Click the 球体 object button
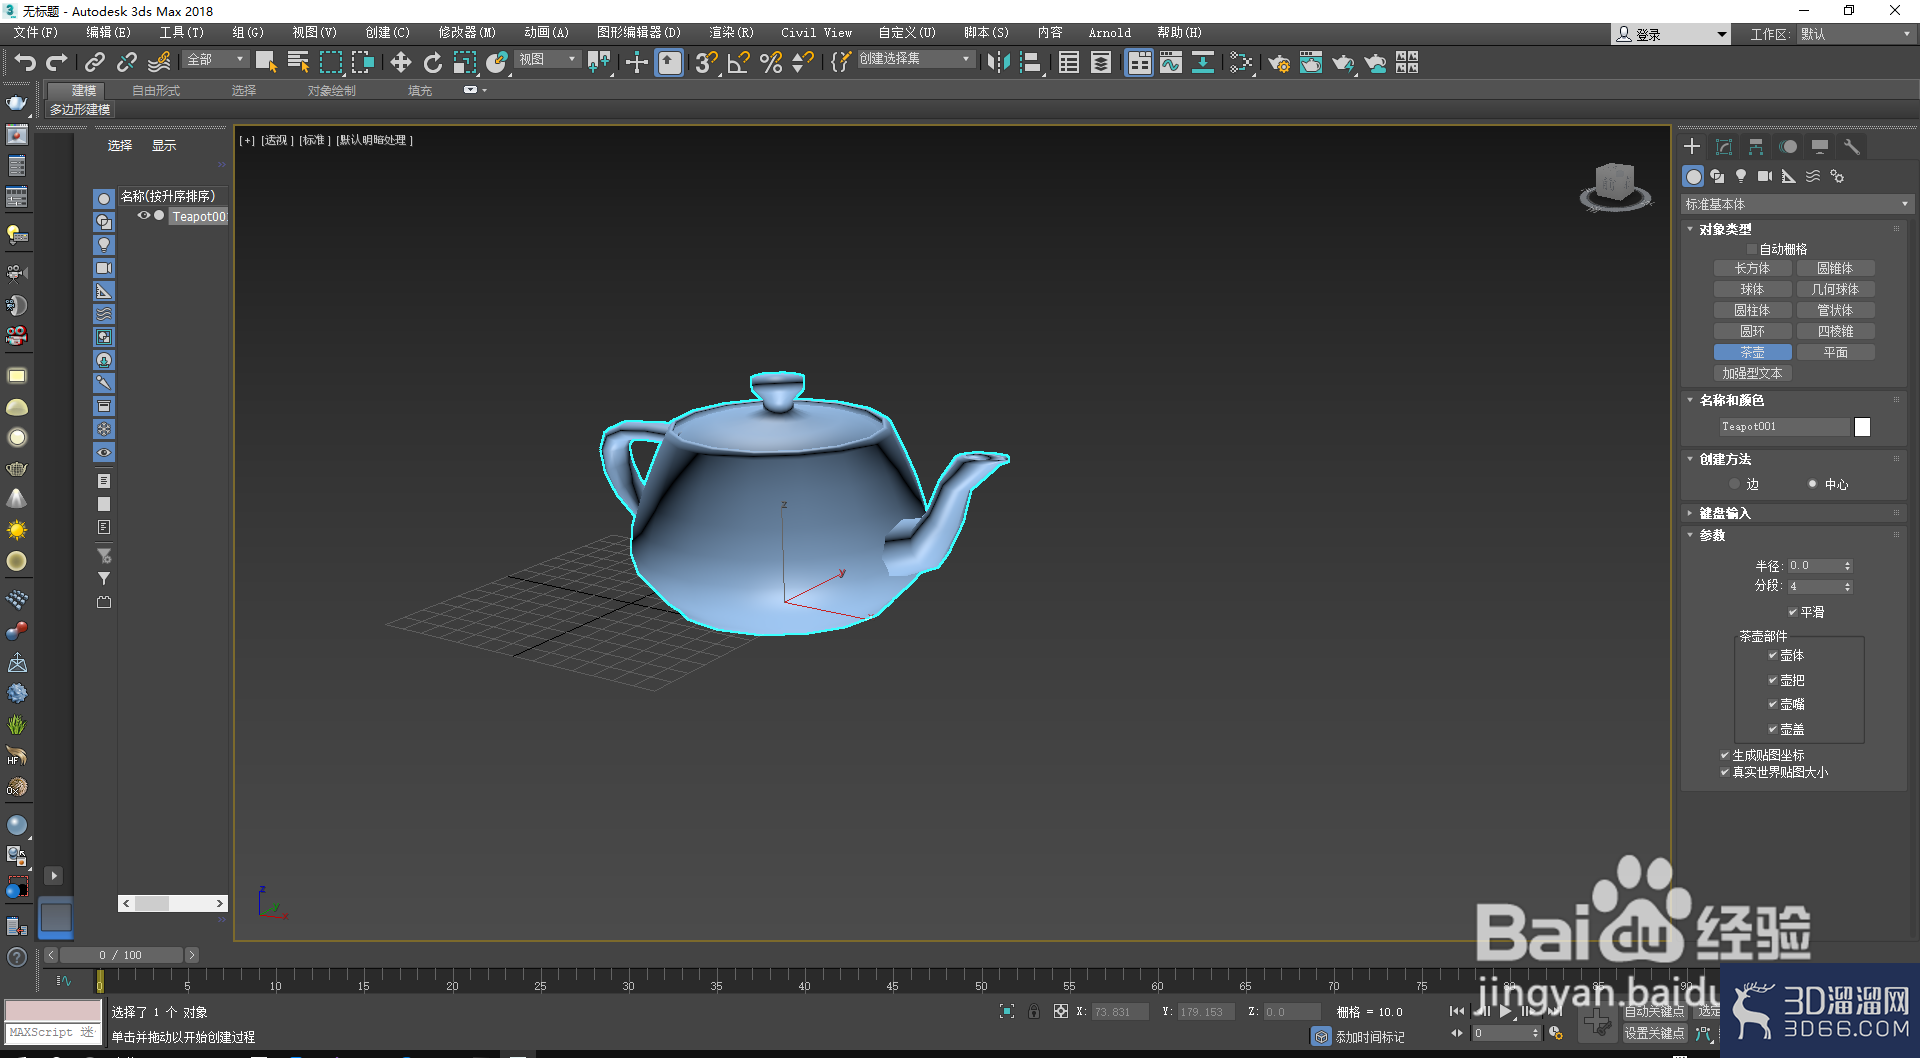Image resolution: width=1920 pixels, height=1058 pixels. point(1752,289)
